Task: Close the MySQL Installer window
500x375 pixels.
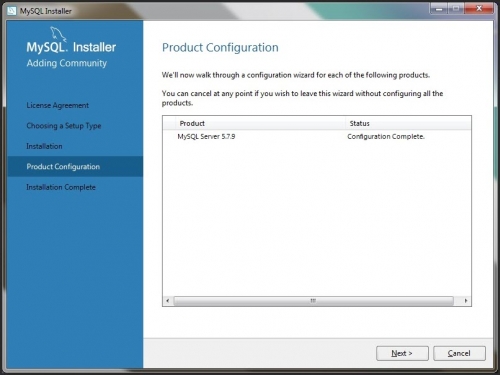Action: click(479, 9)
